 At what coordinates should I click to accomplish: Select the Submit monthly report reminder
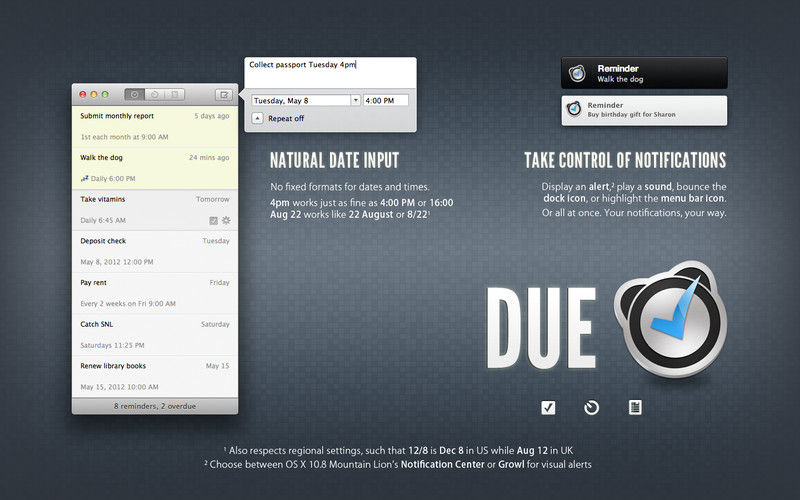click(155, 127)
